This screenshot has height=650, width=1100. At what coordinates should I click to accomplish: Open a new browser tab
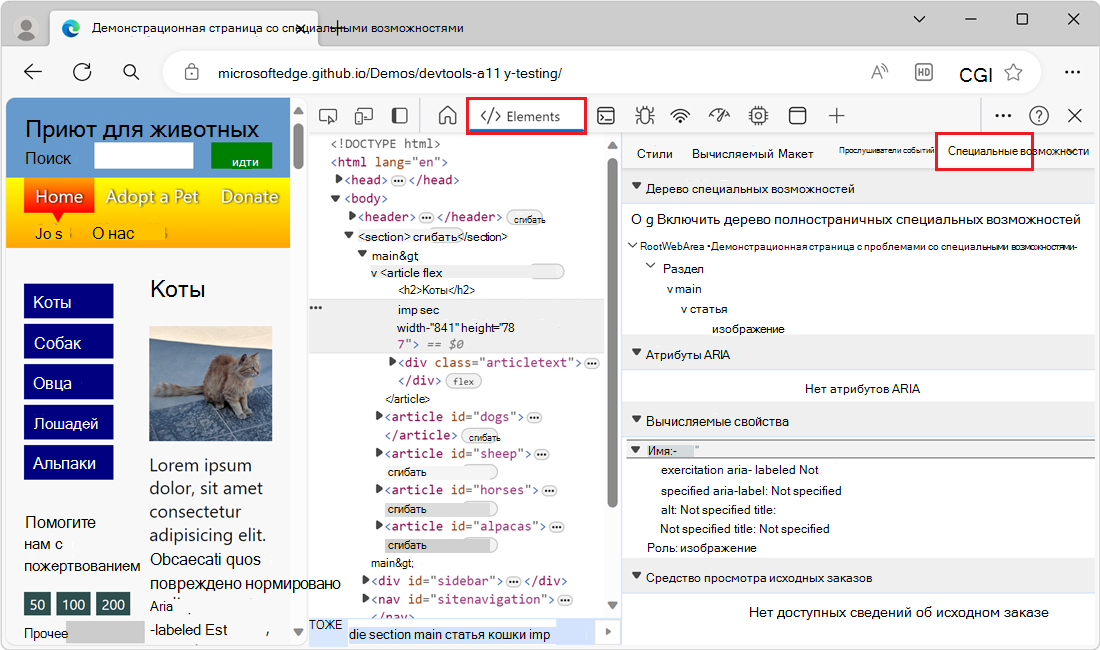click(337, 28)
